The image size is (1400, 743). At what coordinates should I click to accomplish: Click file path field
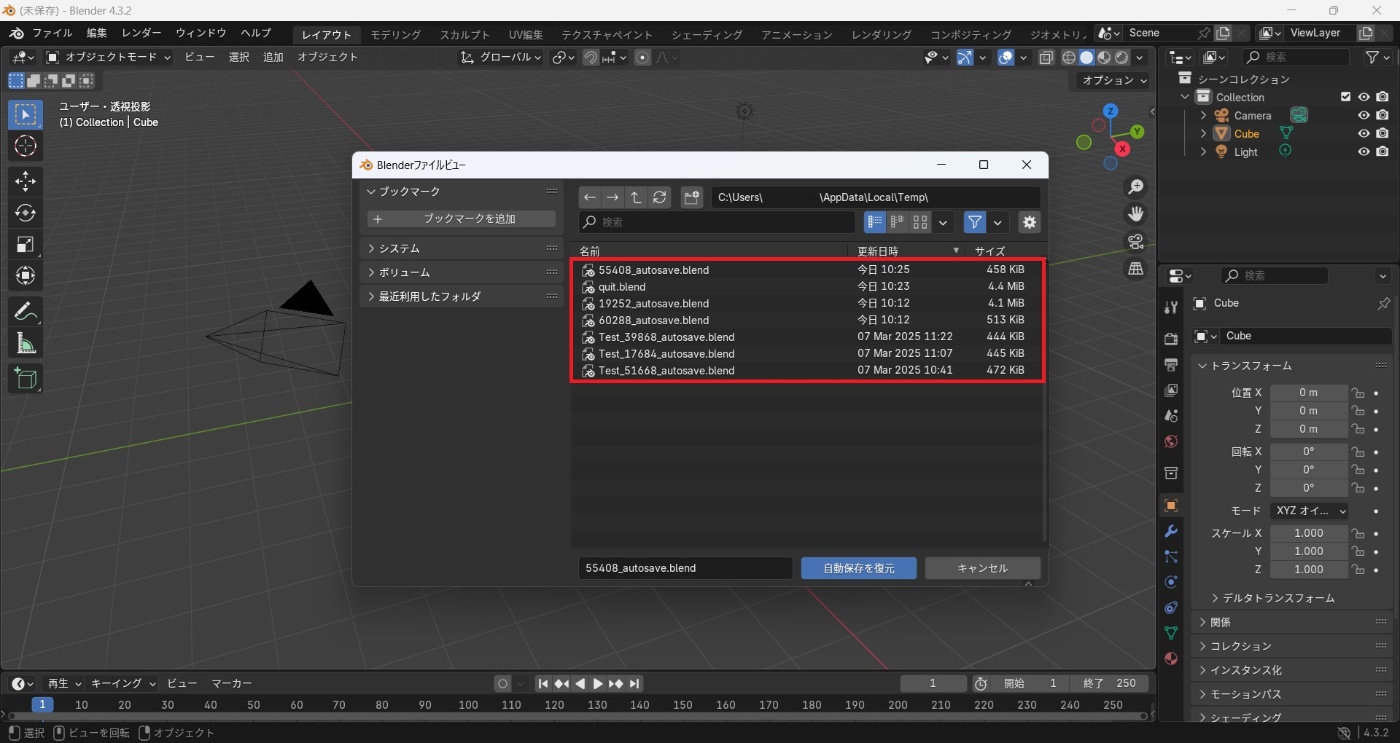pos(875,197)
